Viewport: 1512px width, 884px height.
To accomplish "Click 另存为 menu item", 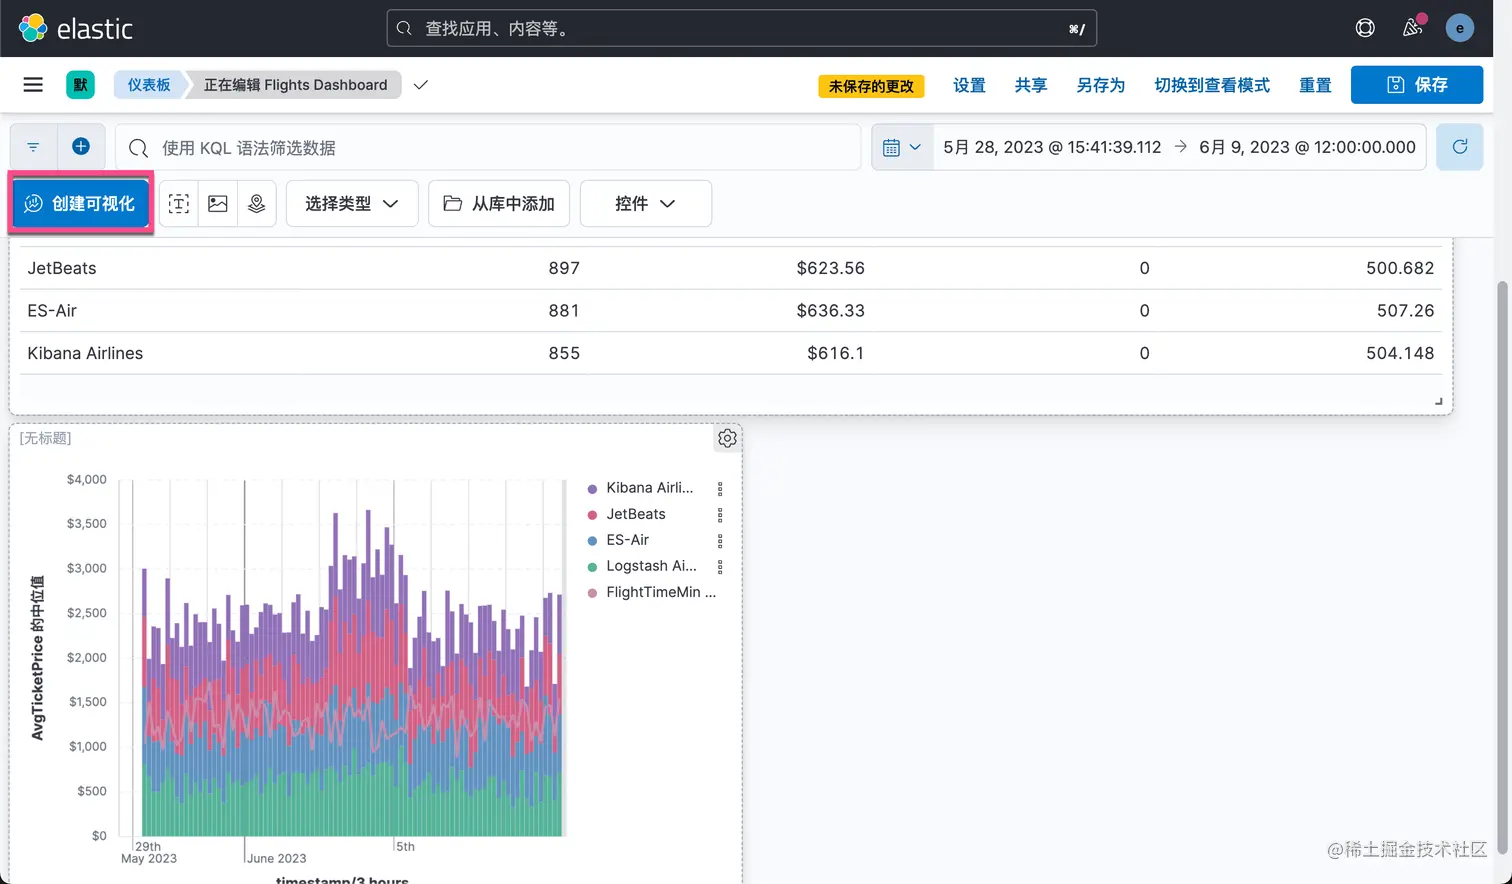I will 1101,85.
